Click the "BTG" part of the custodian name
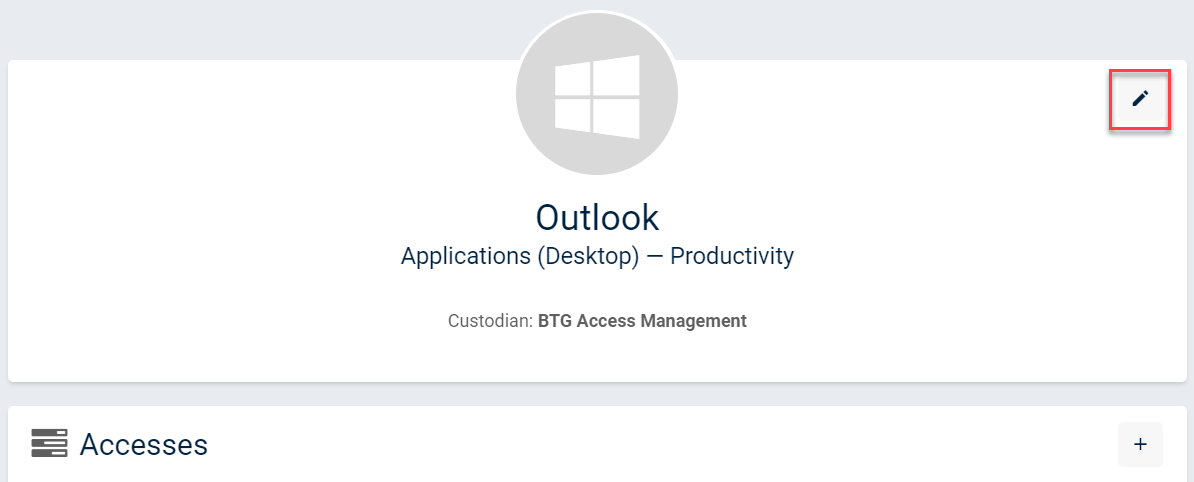Viewport: 1194px width, 482px height. [x=555, y=321]
